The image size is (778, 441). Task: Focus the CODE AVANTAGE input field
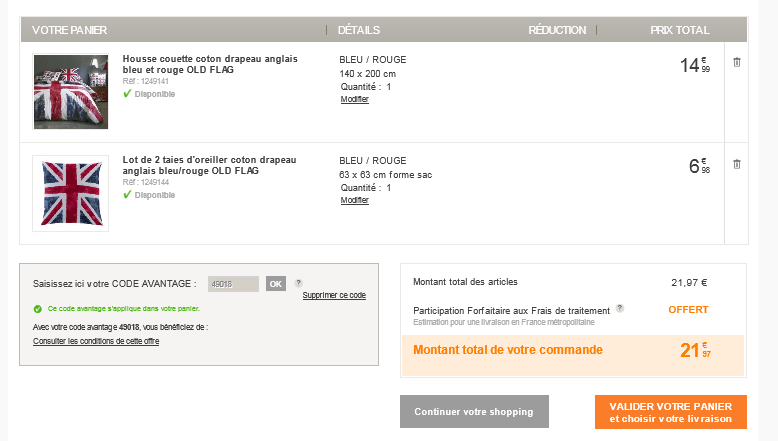233,284
